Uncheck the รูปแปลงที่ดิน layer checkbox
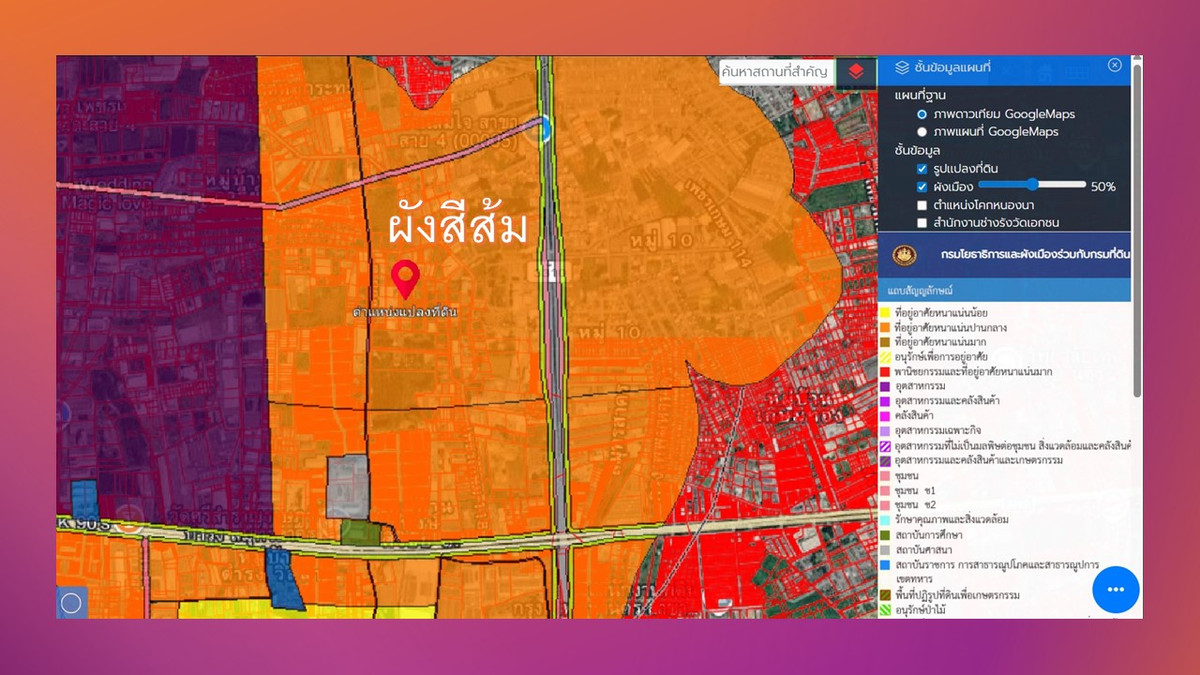1200x675 pixels. pos(922,169)
